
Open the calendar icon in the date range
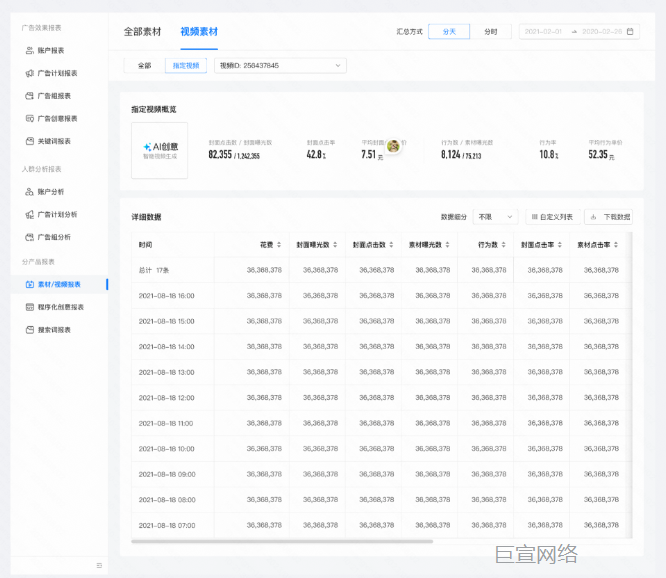pyautogui.click(x=630, y=32)
